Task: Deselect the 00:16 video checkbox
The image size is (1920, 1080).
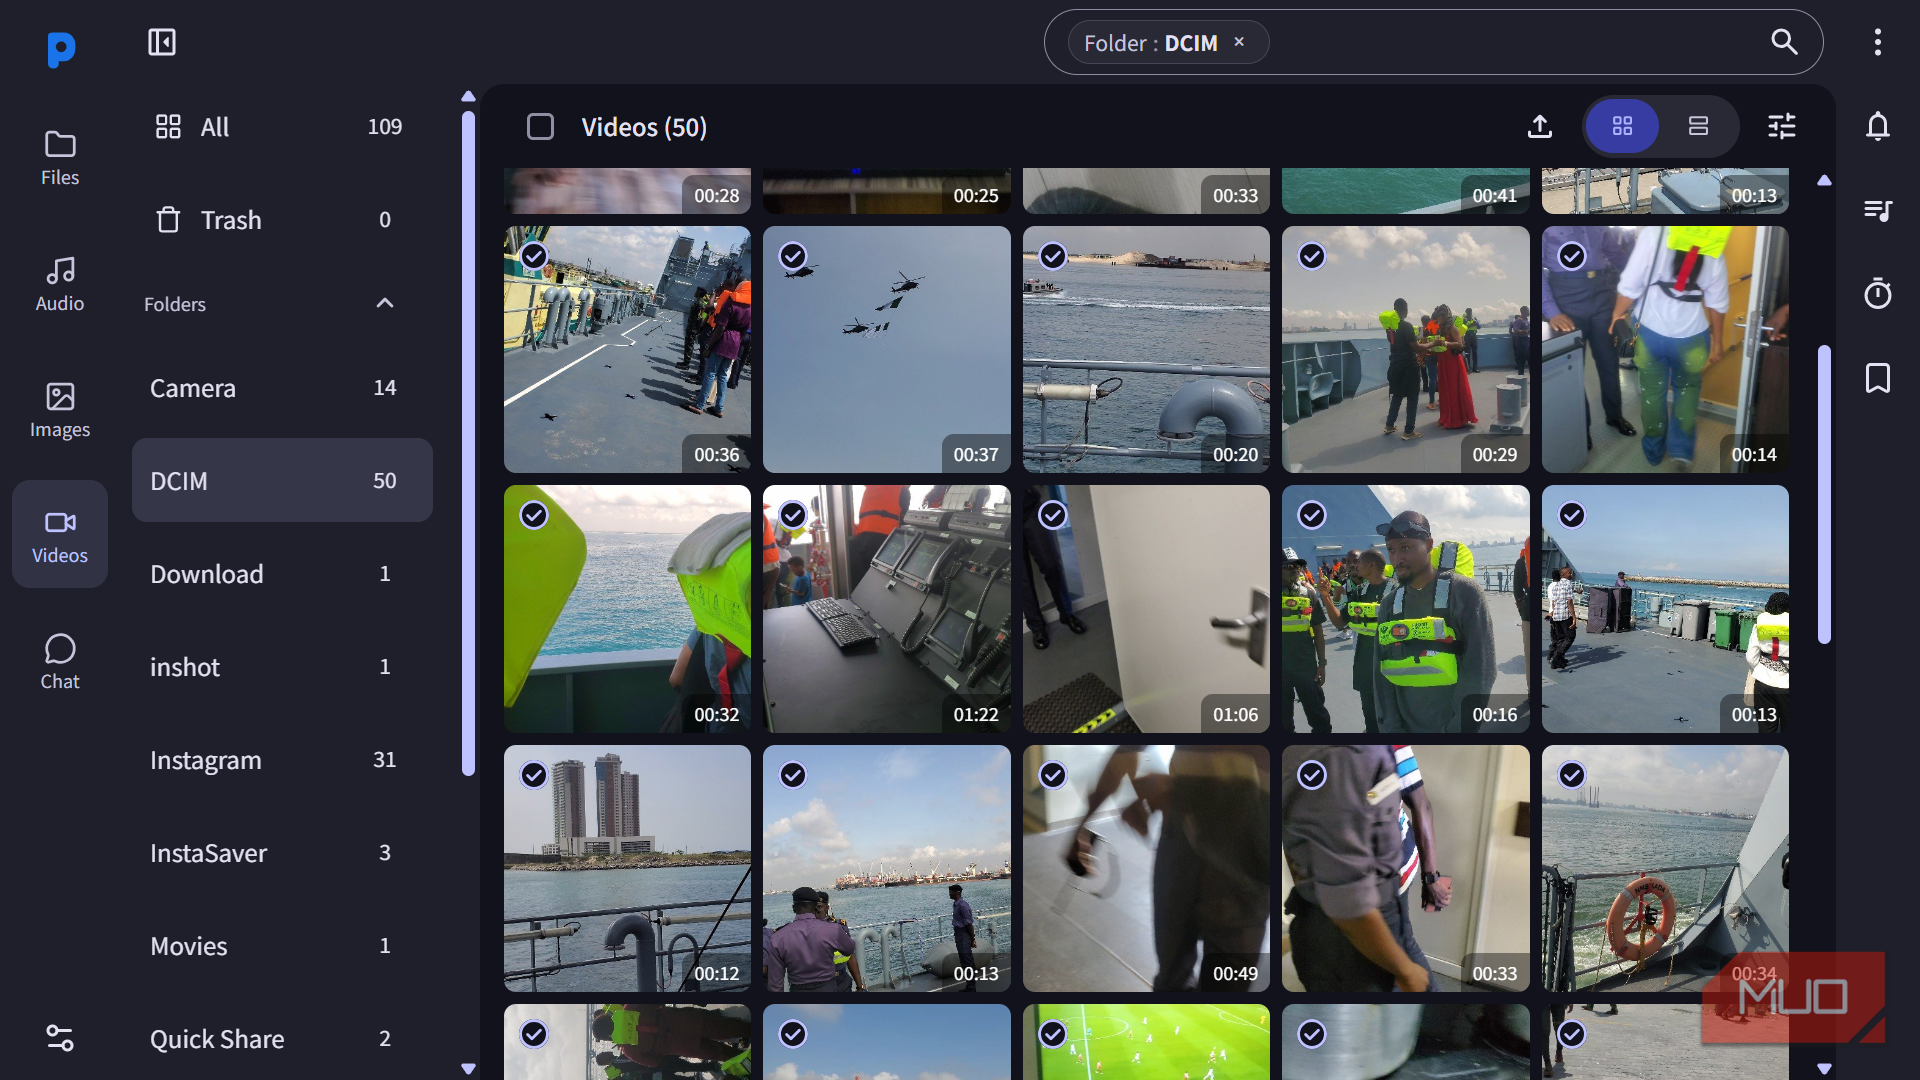Action: tap(1312, 515)
